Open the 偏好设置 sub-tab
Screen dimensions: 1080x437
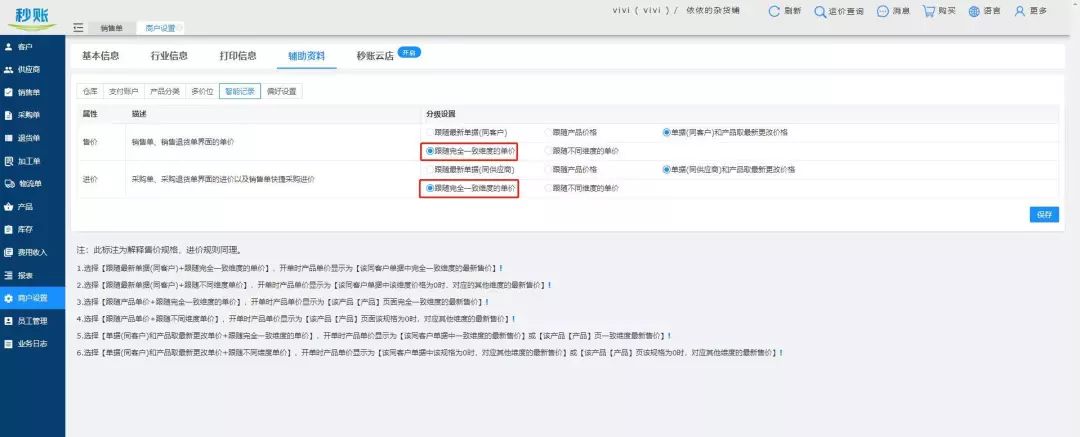[x=282, y=92]
